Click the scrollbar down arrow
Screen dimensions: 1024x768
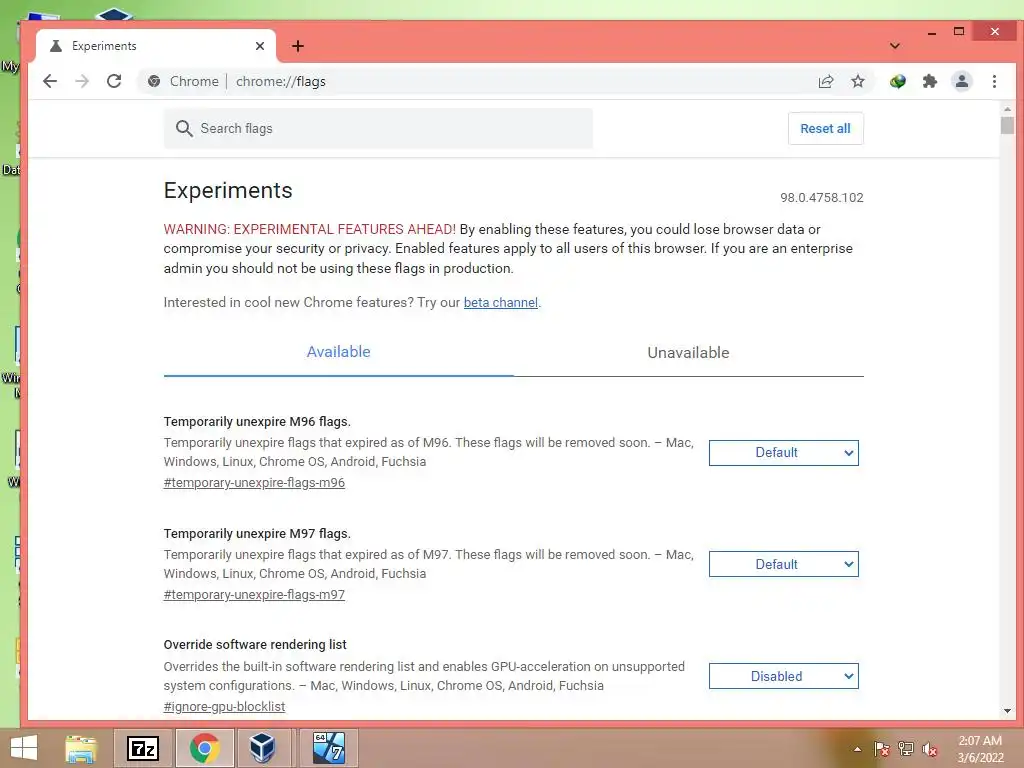coord(1007,711)
